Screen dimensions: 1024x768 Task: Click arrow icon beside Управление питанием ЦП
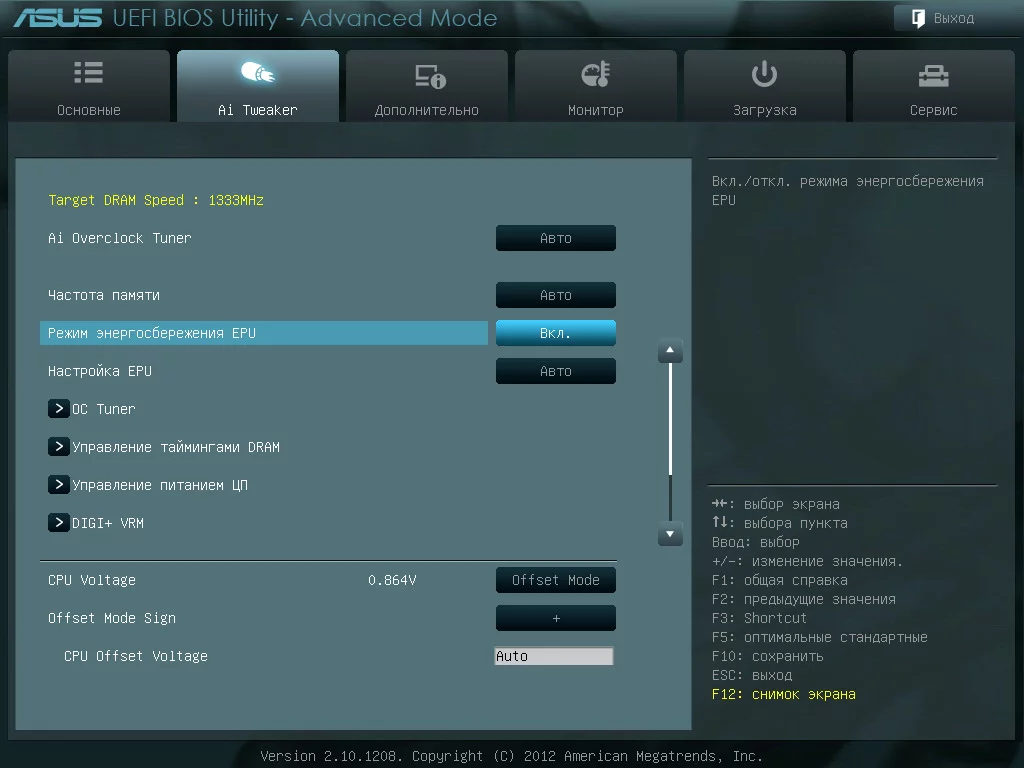59,485
